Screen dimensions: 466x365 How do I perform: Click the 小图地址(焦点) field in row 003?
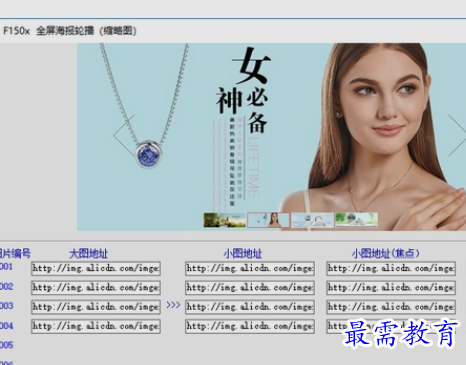[391, 307]
